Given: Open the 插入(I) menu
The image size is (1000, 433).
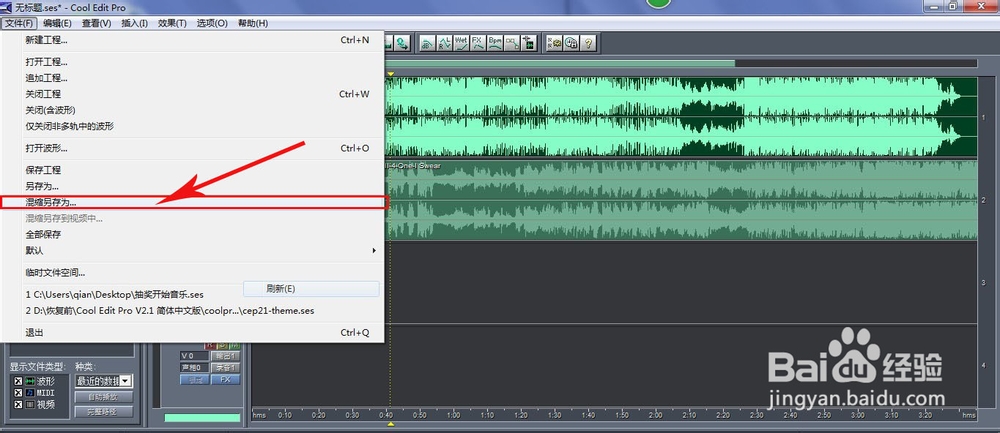Looking at the screenshot, I should pos(134,24).
